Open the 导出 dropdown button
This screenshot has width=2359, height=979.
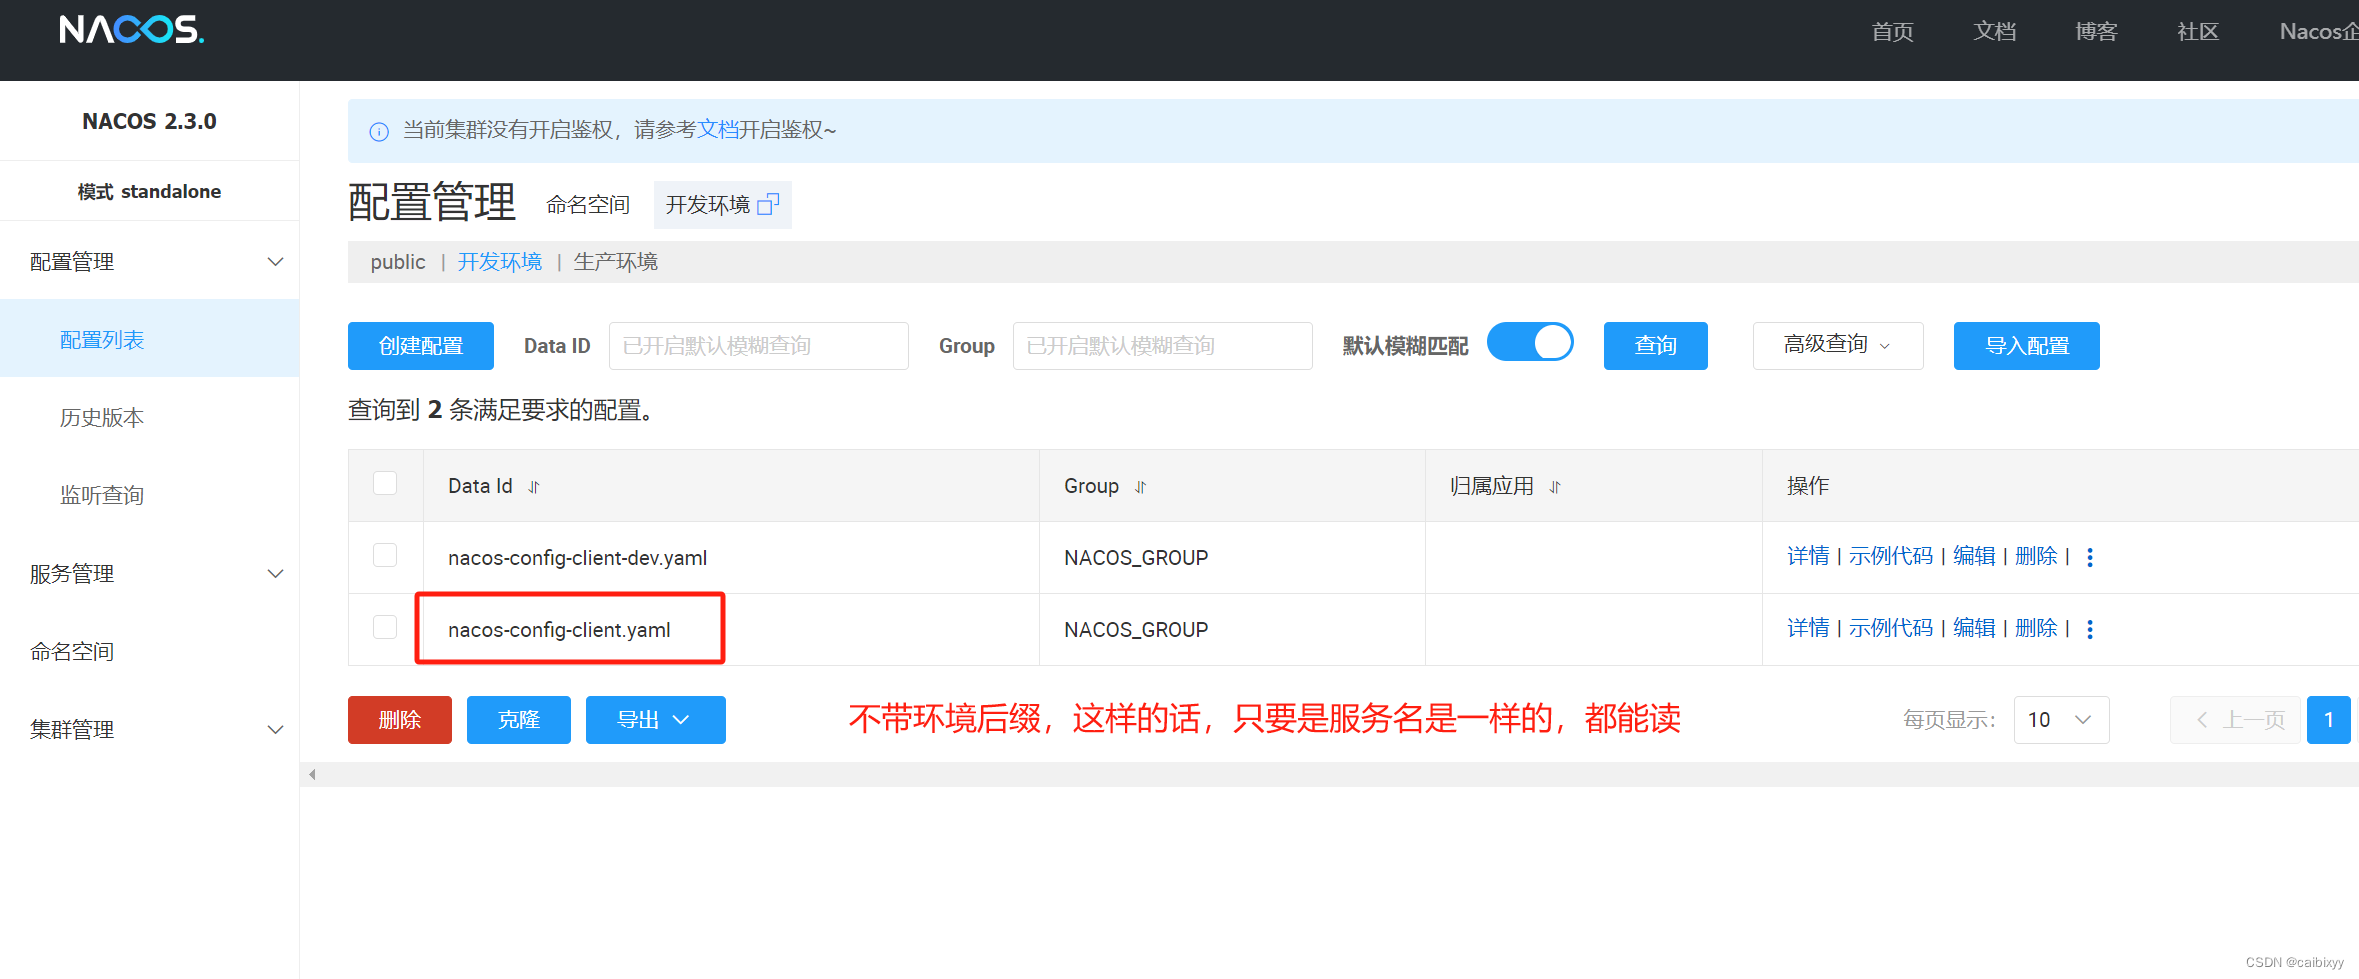click(655, 720)
